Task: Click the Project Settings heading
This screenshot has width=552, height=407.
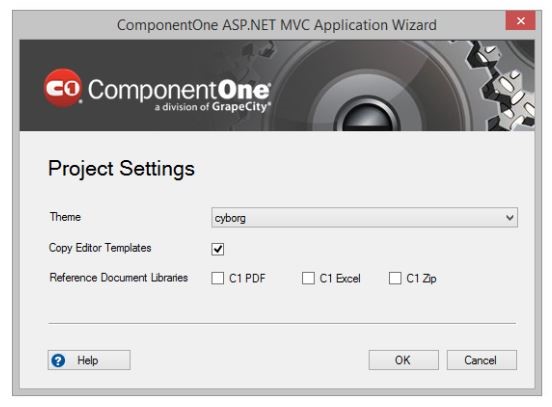Action: click(121, 169)
